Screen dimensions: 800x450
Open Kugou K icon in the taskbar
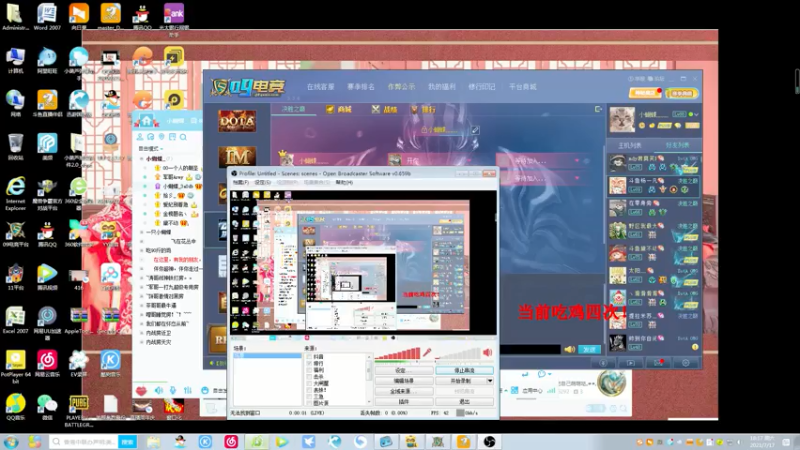[x=205, y=441]
